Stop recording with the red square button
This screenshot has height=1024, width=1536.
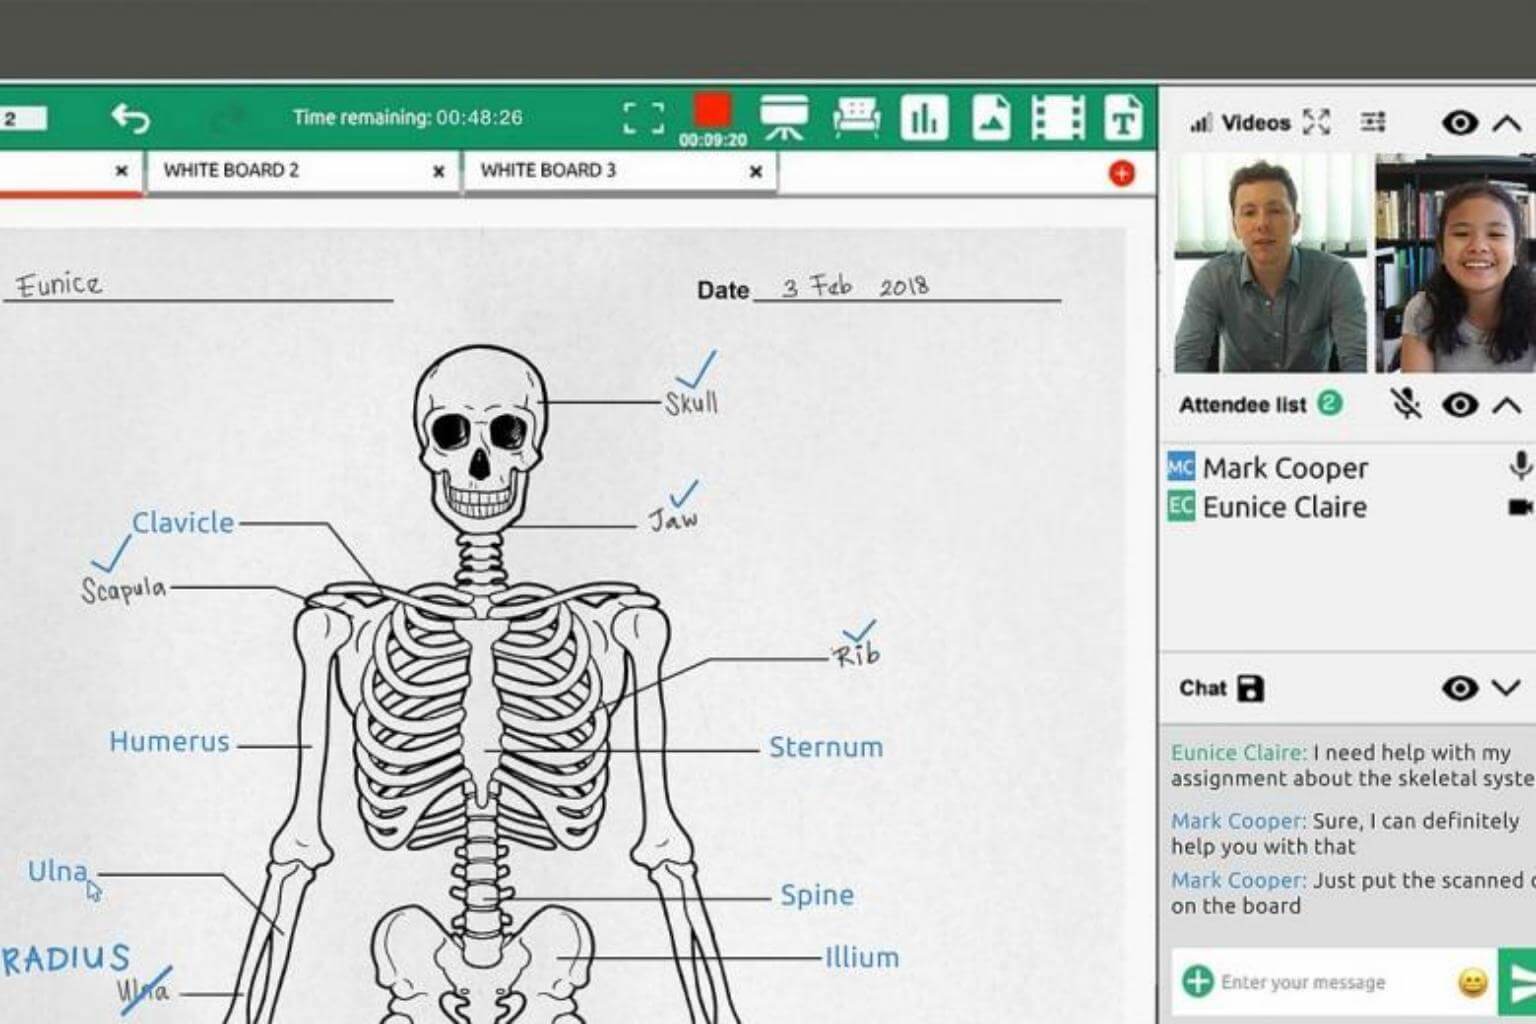[x=712, y=110]
